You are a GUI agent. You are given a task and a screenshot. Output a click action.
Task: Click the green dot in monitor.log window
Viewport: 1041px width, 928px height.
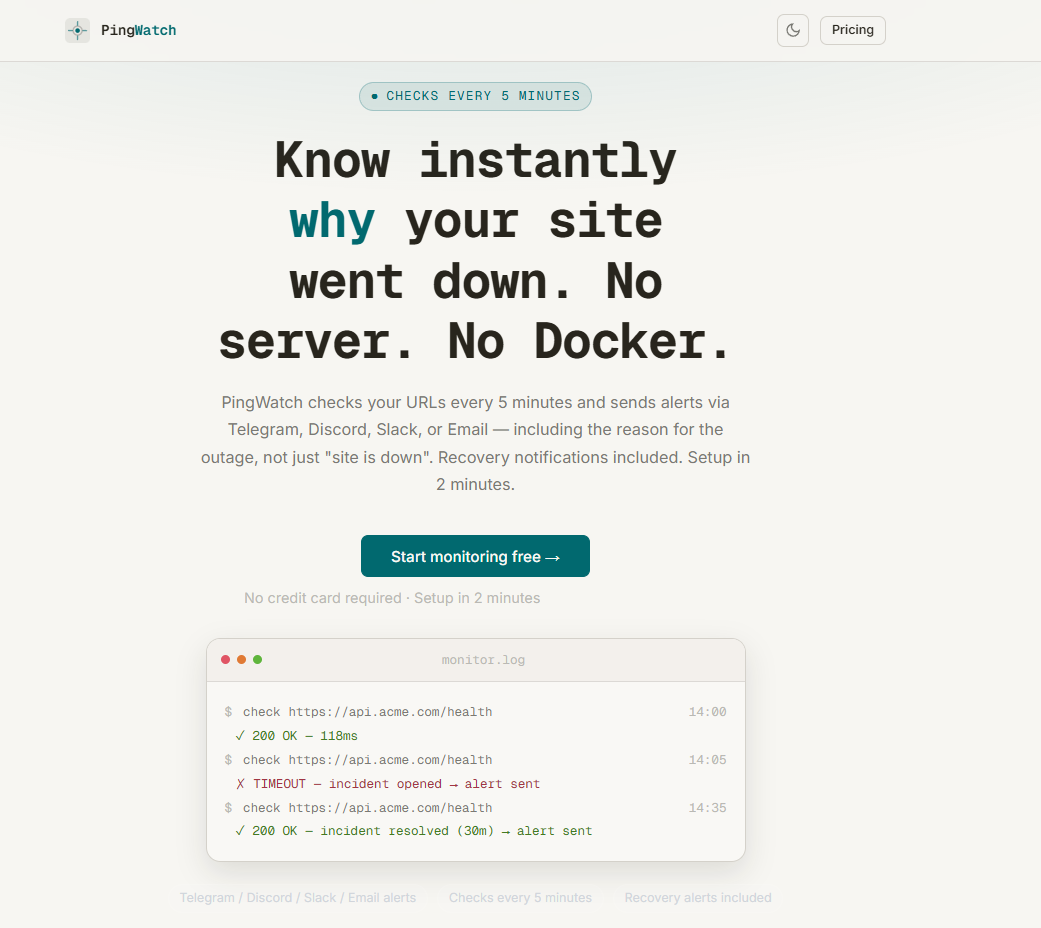point(258,660)
